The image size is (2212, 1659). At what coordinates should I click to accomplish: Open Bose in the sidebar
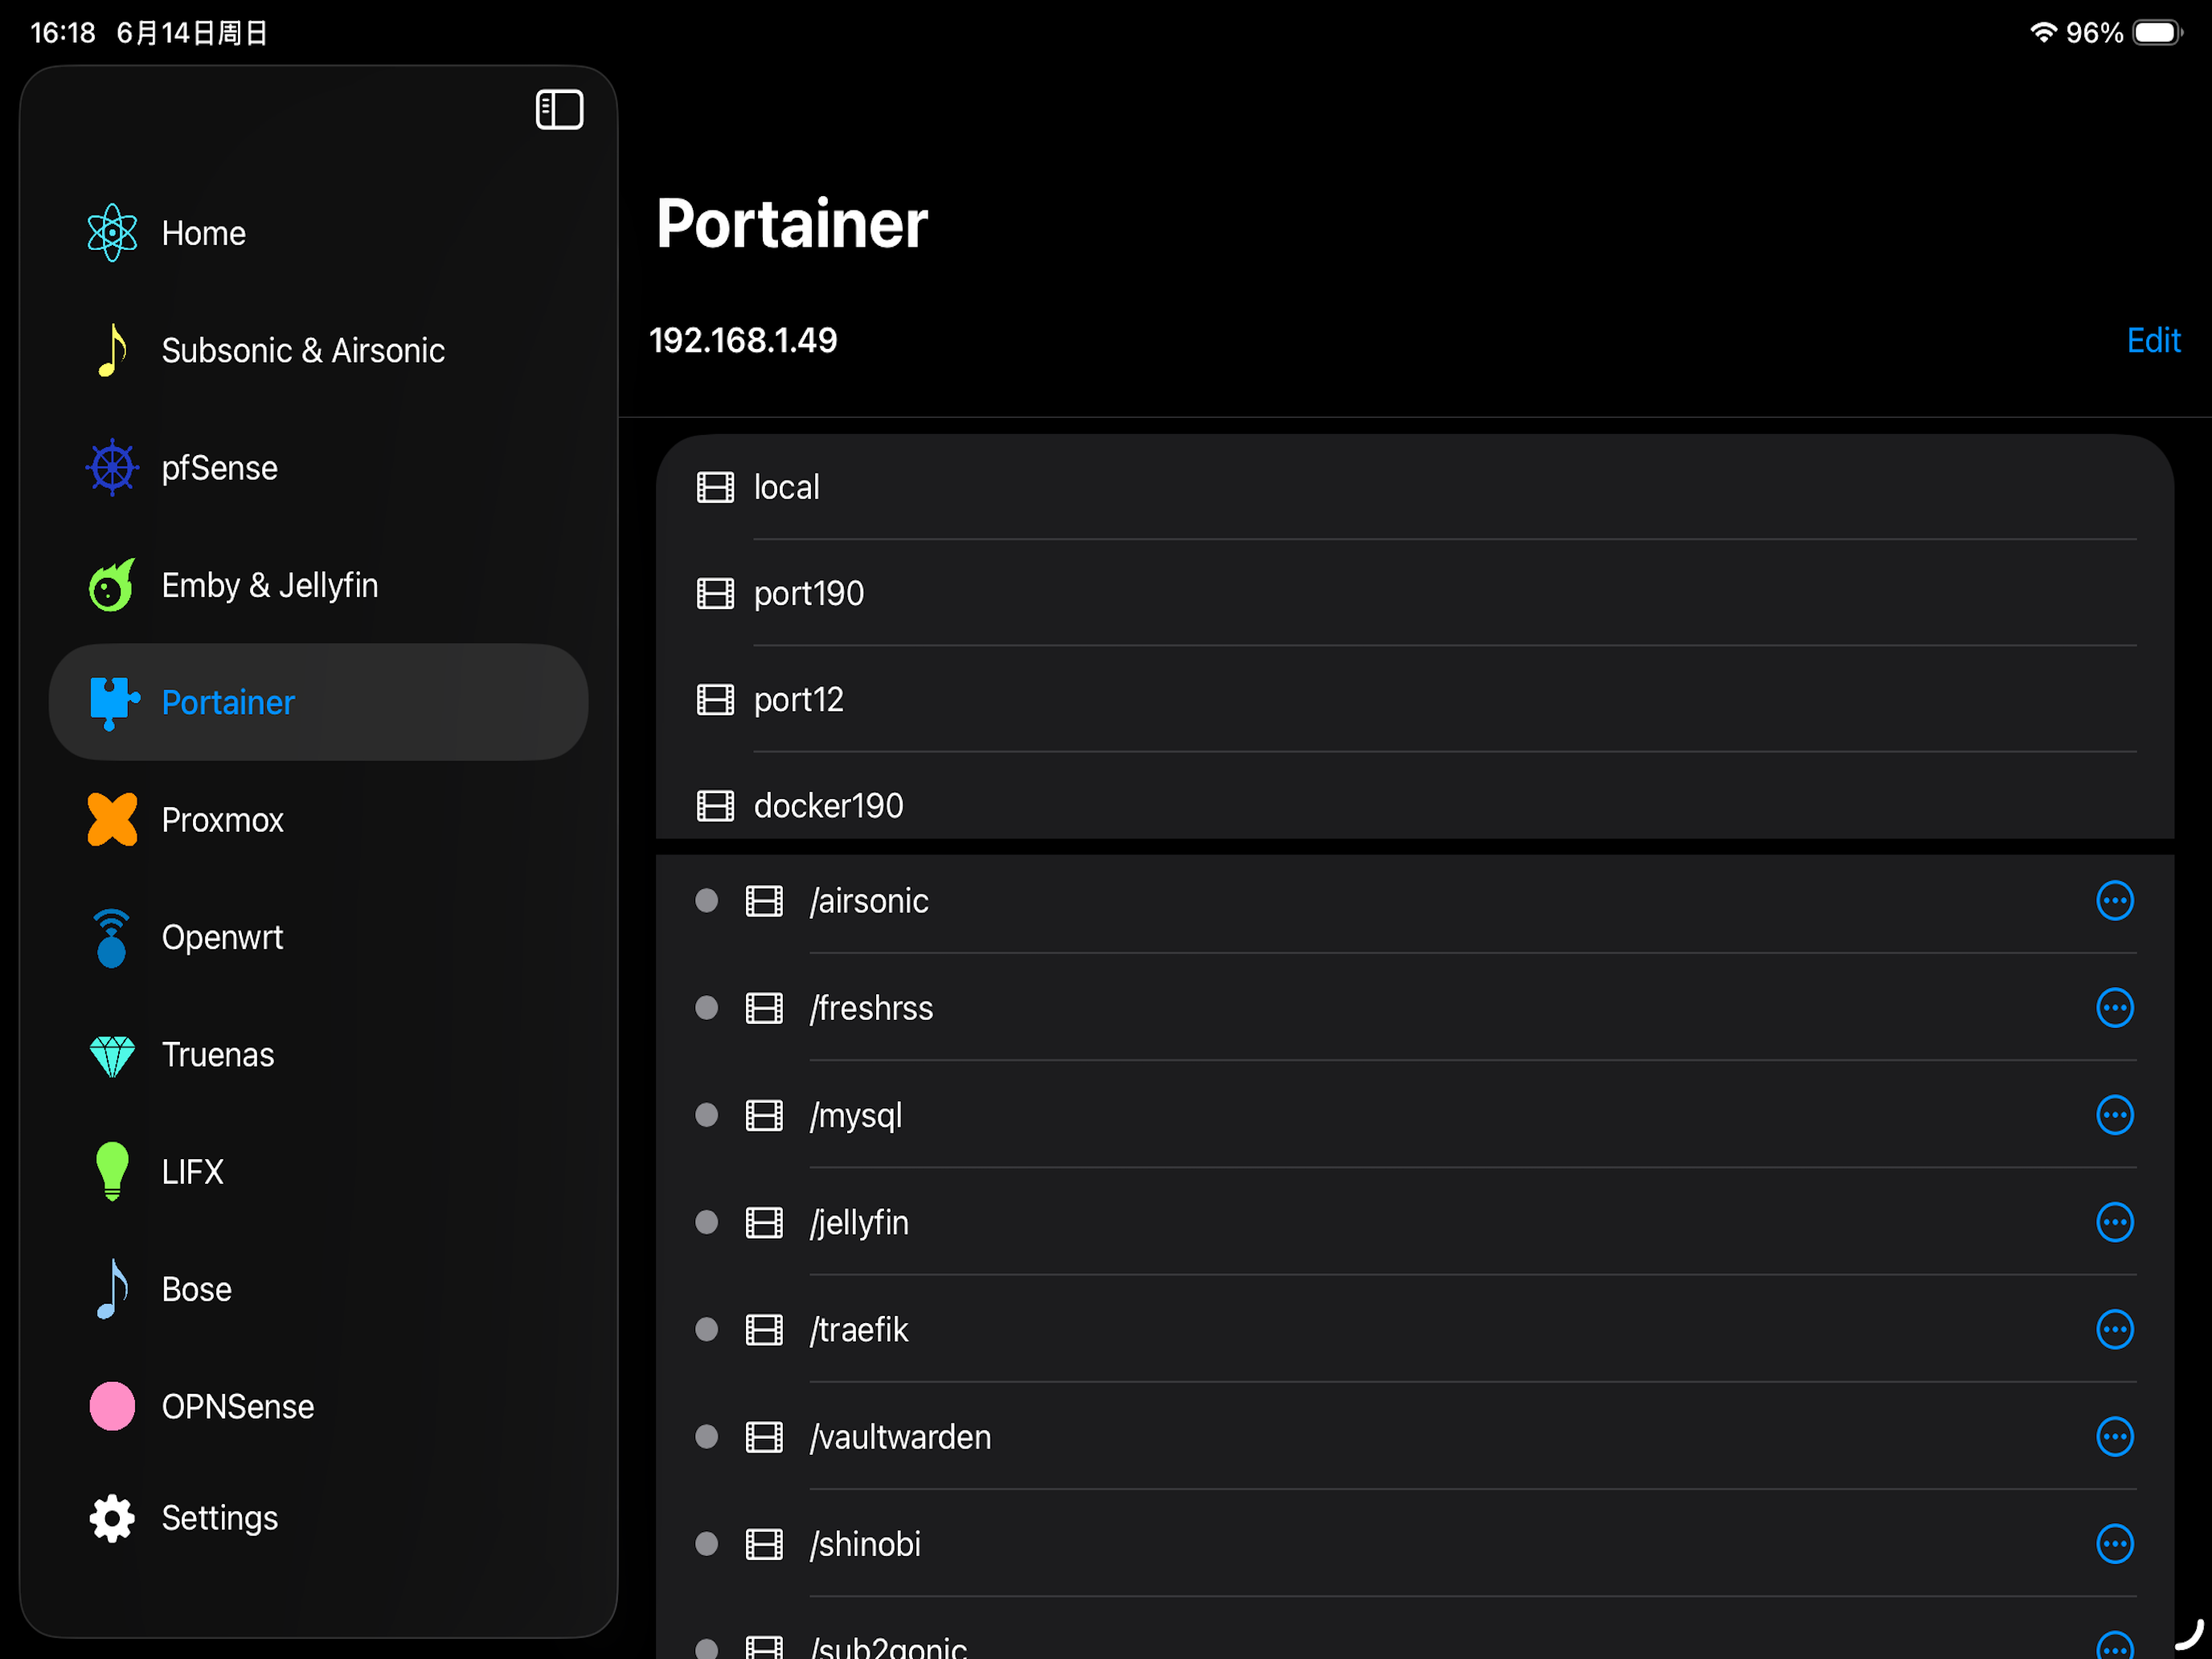pos(318,1289)
